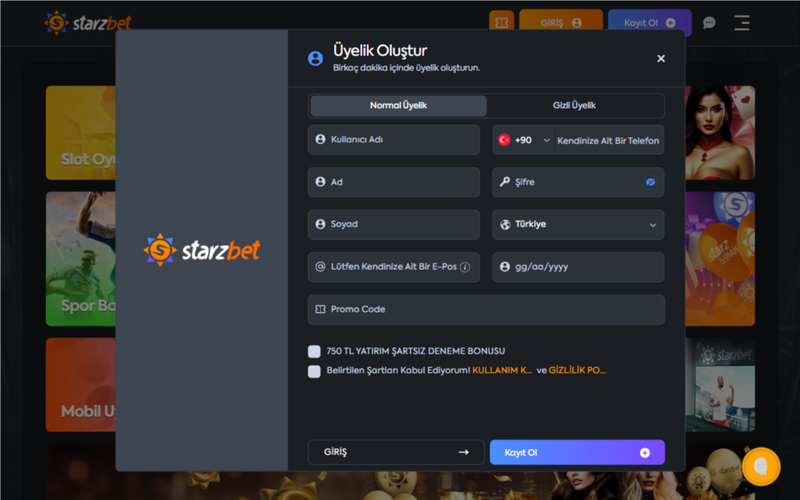
Task: Open the orange live chat bubble
Action: 761,466
